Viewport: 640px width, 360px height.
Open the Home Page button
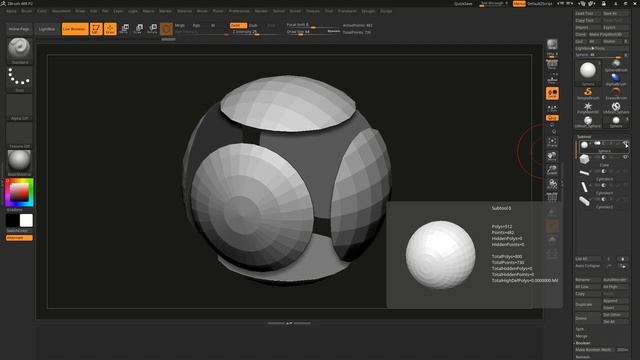(x=19, y=29)
